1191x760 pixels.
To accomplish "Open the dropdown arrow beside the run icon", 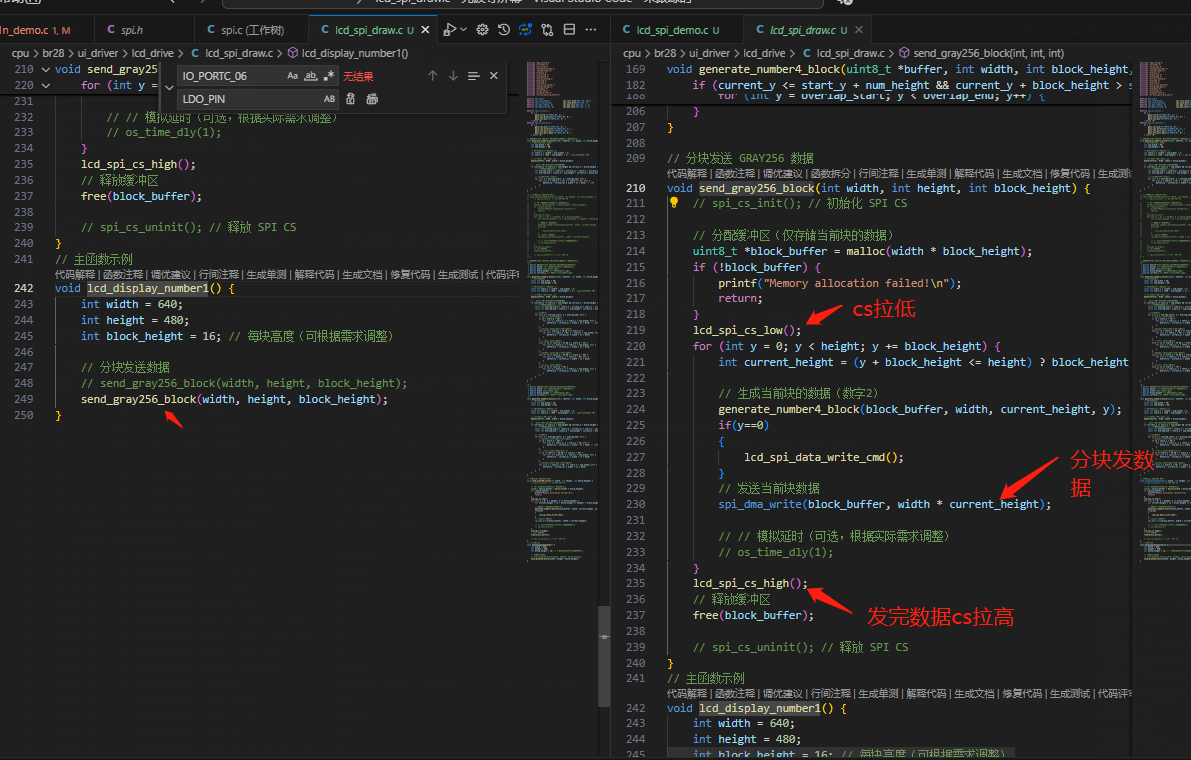I will pos(463,30).
